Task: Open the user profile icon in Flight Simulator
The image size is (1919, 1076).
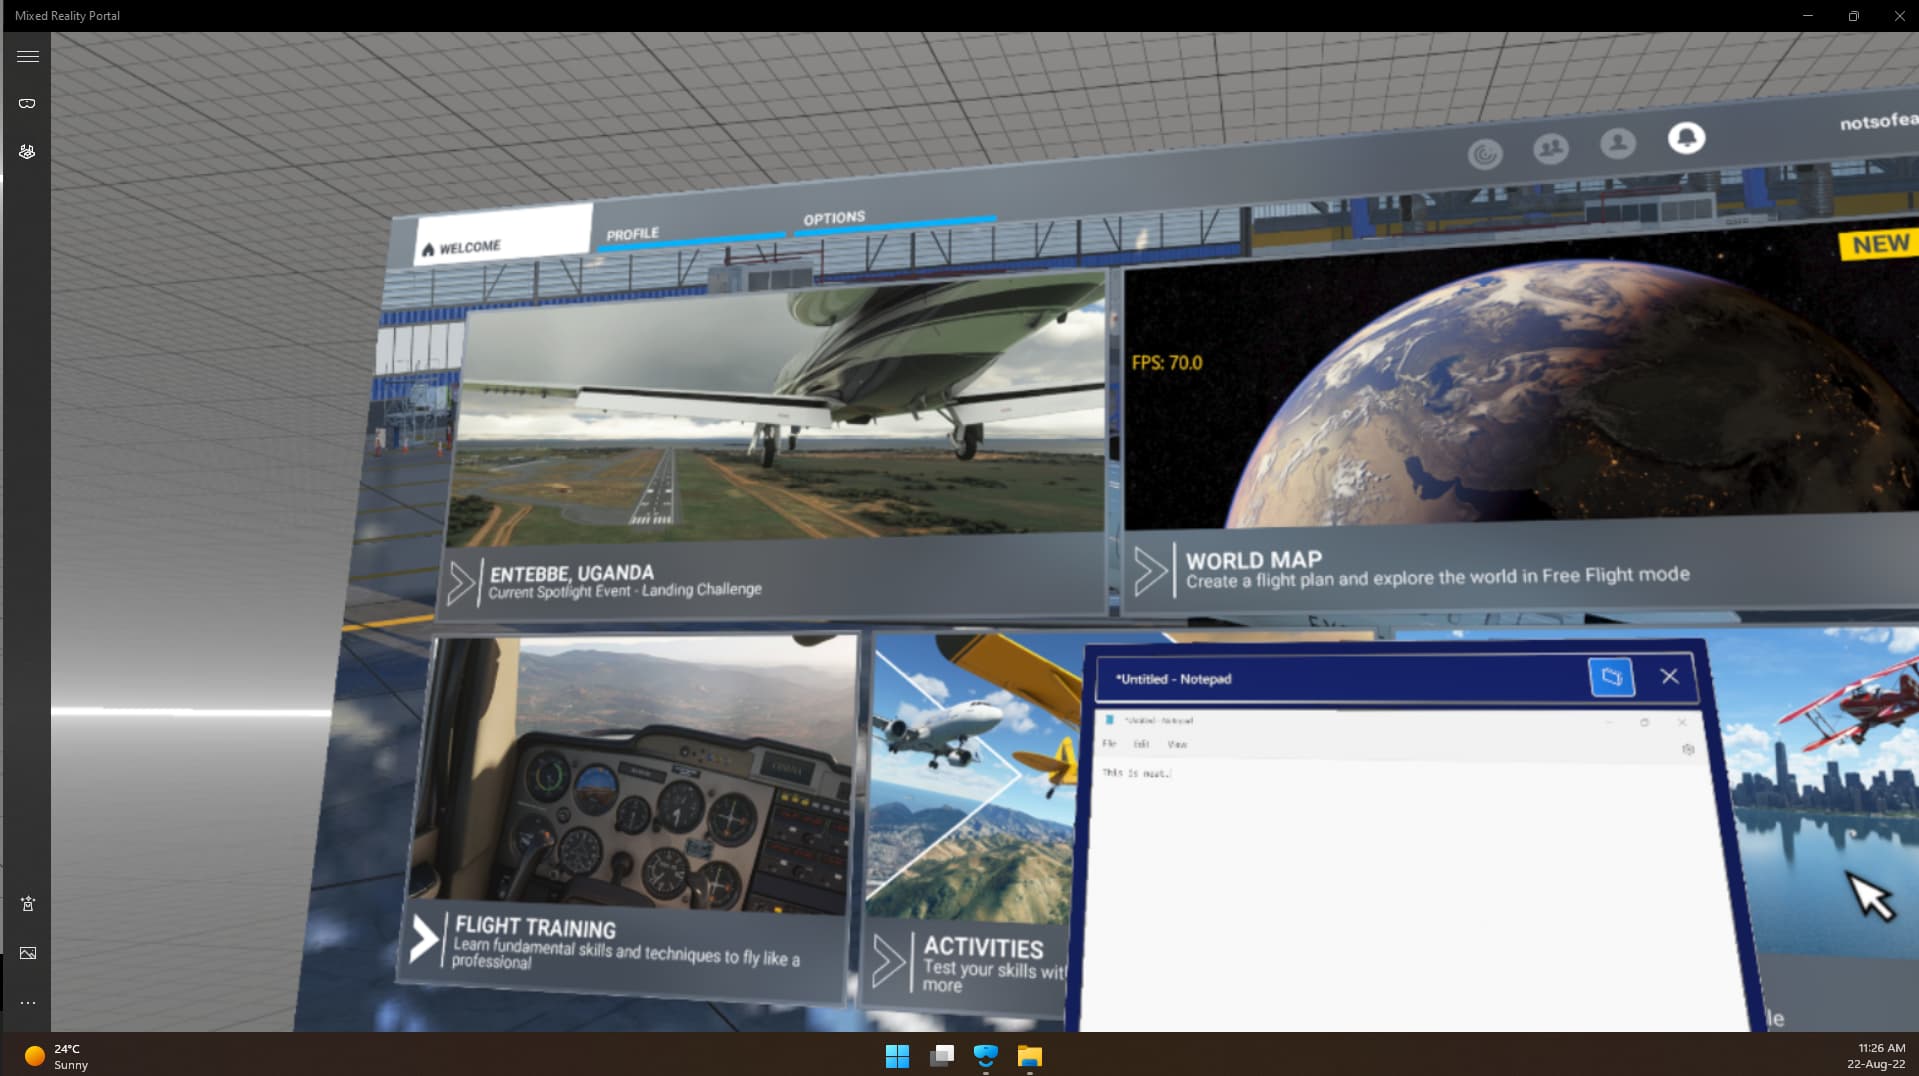Action: 1617,144
